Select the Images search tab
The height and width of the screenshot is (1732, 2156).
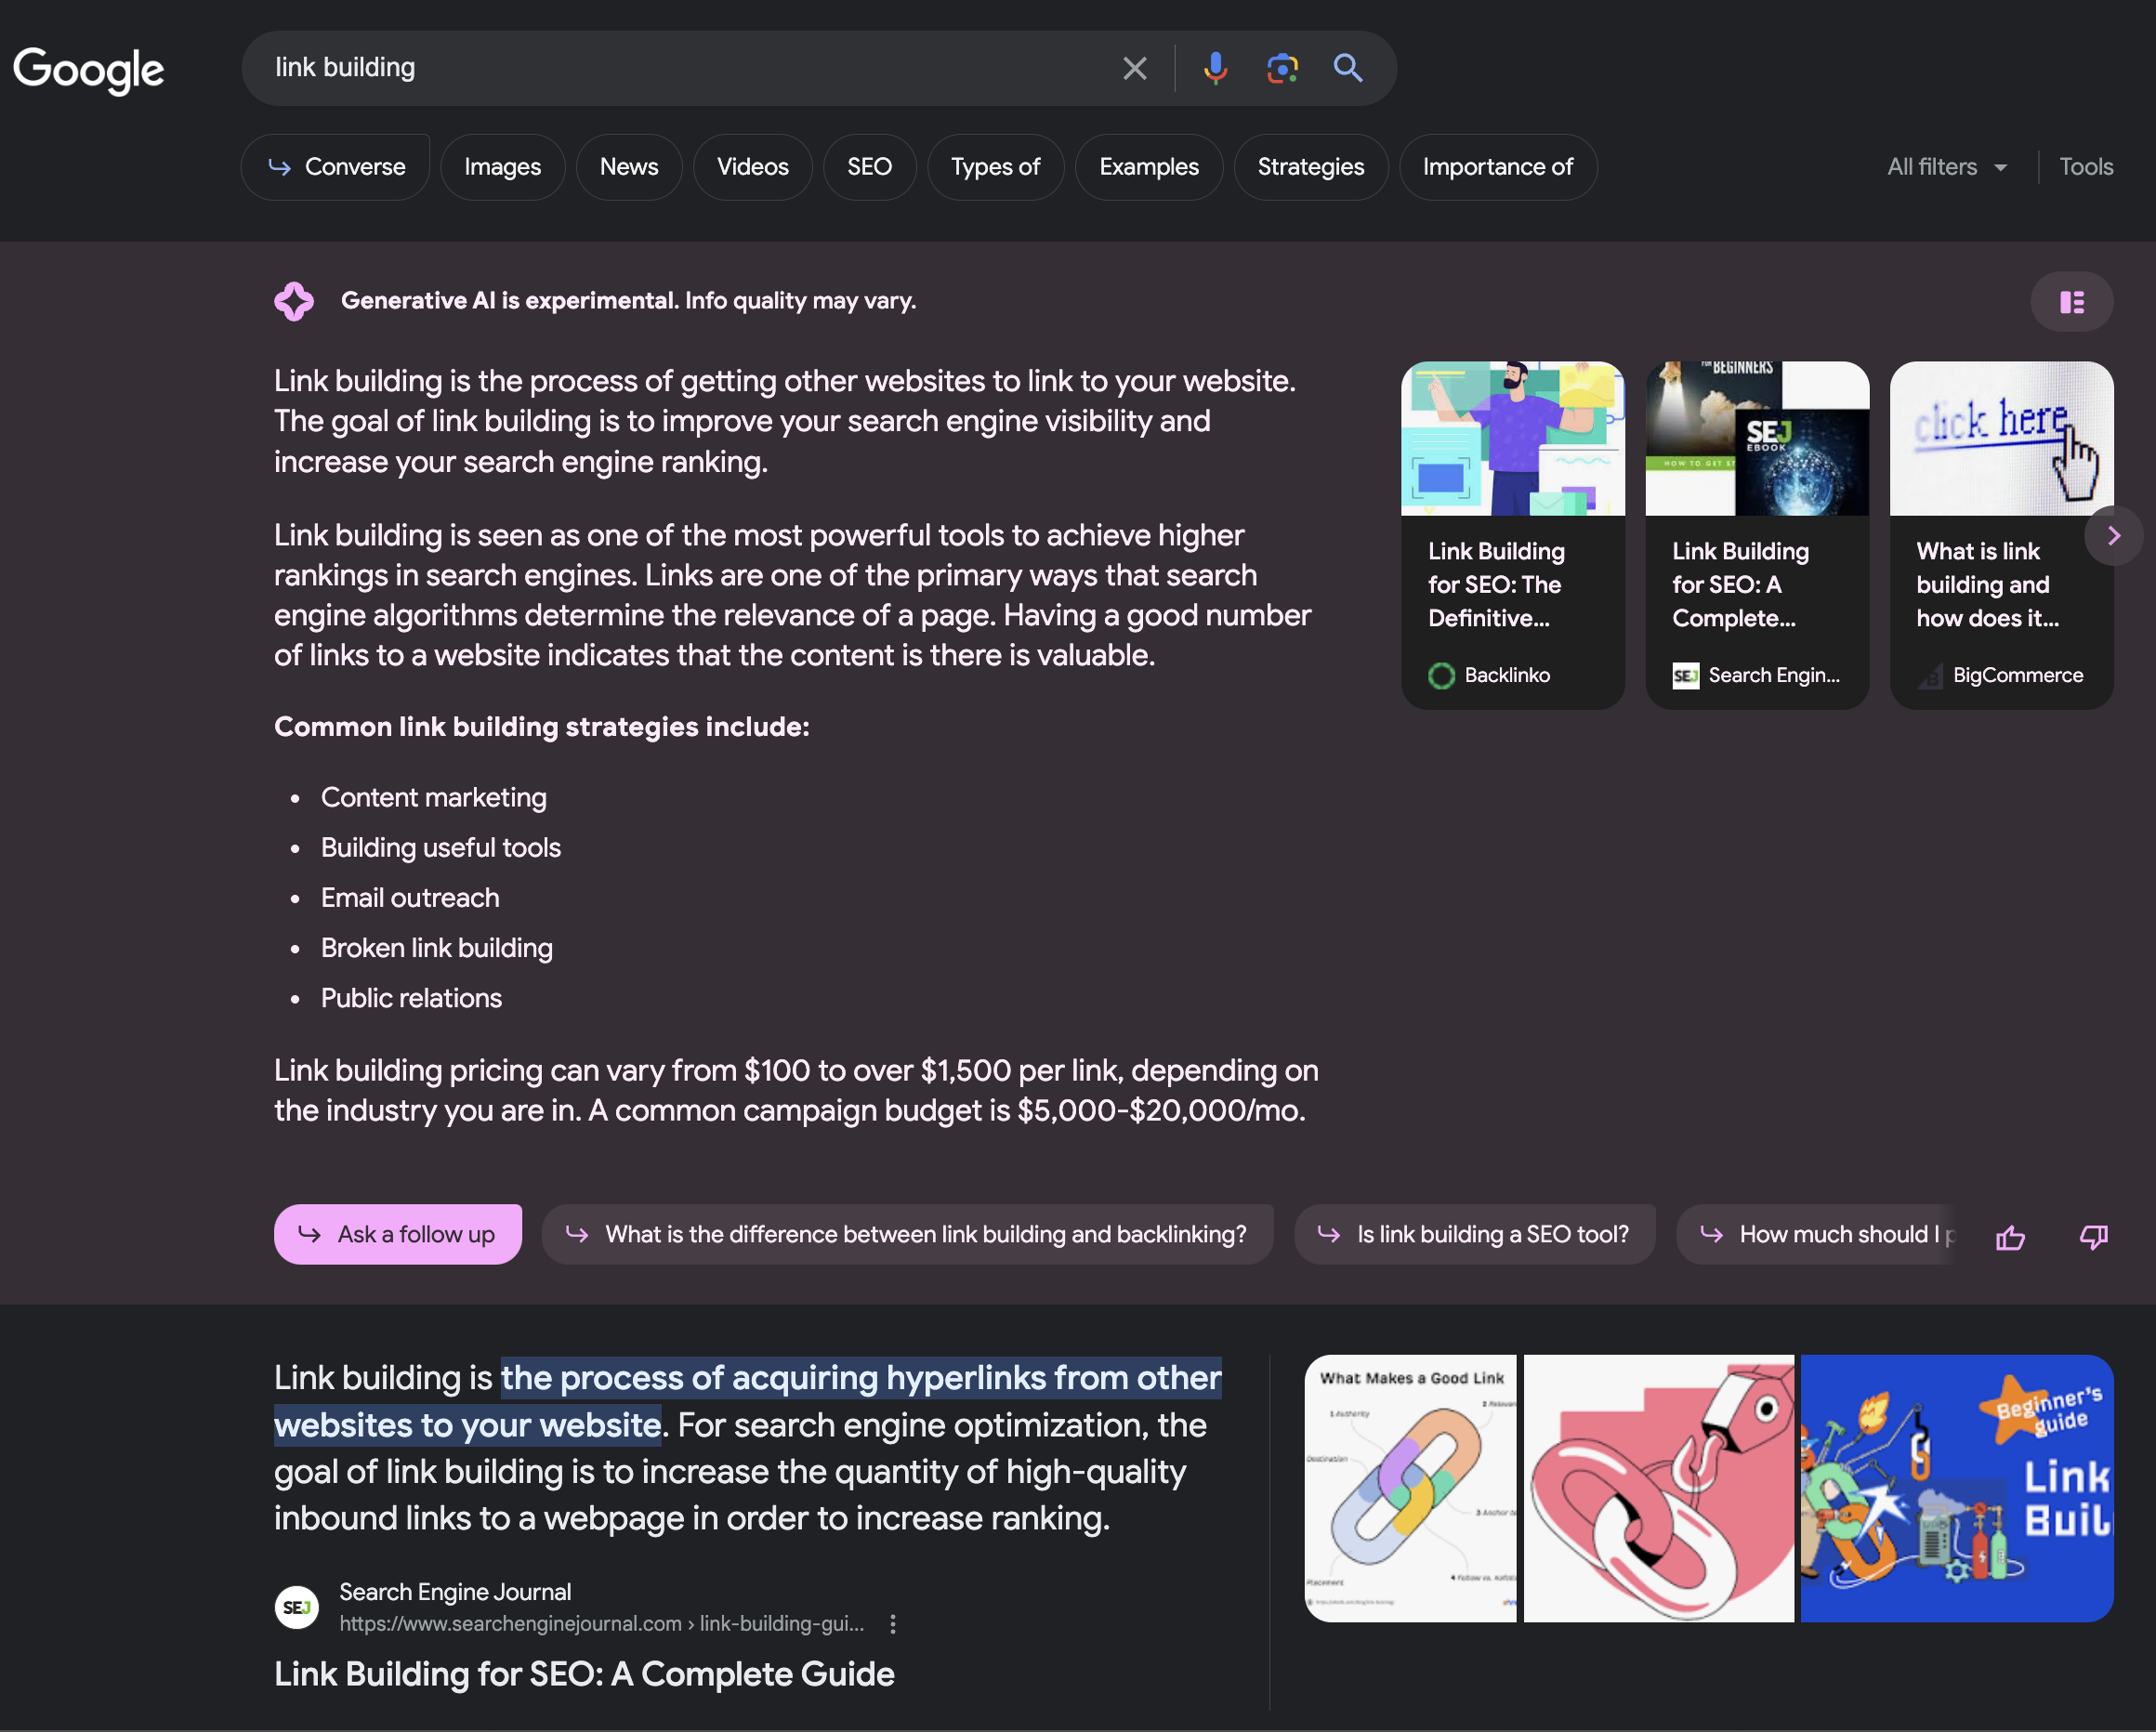tap(500, 166)
